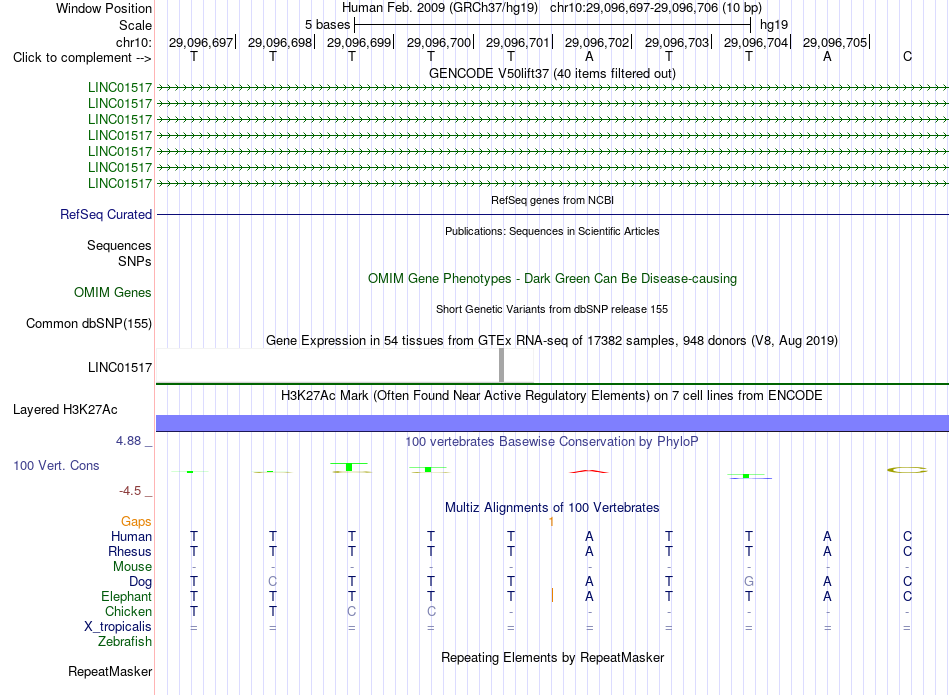Image resolution: width=950 pixels, height=695 pixels.
Task: Open 'Short Genetic Variants from dbSNP release 155'
Action: point(552,309)
